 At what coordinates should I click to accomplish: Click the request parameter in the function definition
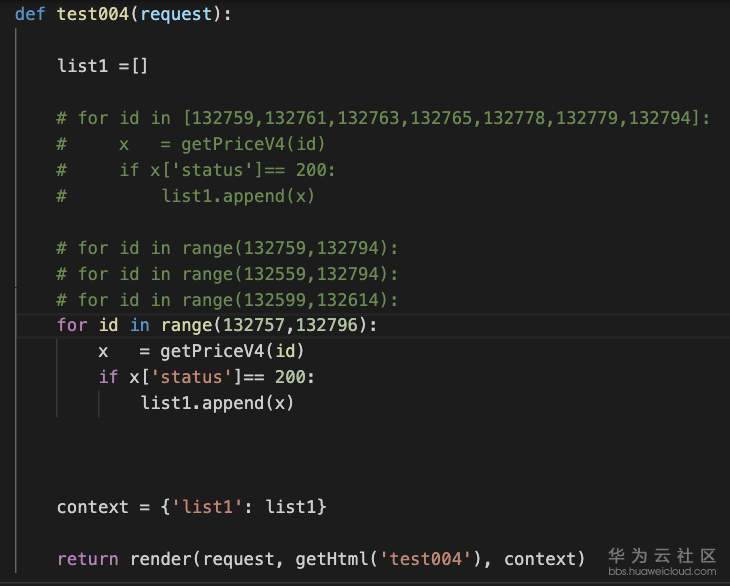click(176, 15)
